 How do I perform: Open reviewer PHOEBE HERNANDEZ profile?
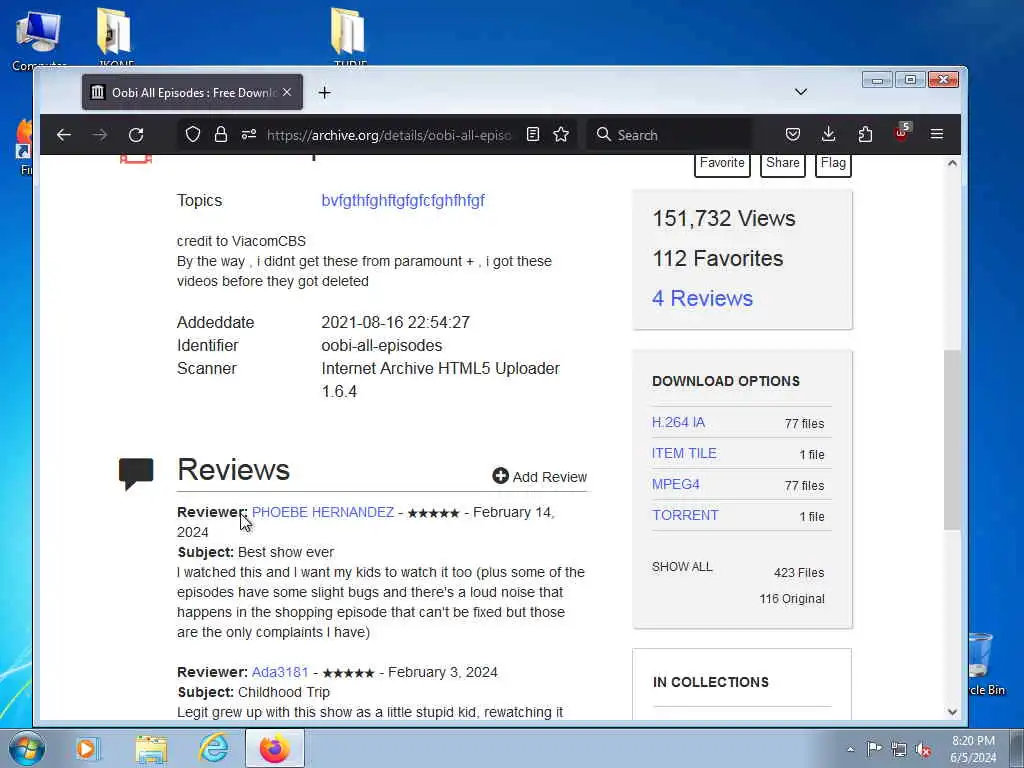(323, 513)
